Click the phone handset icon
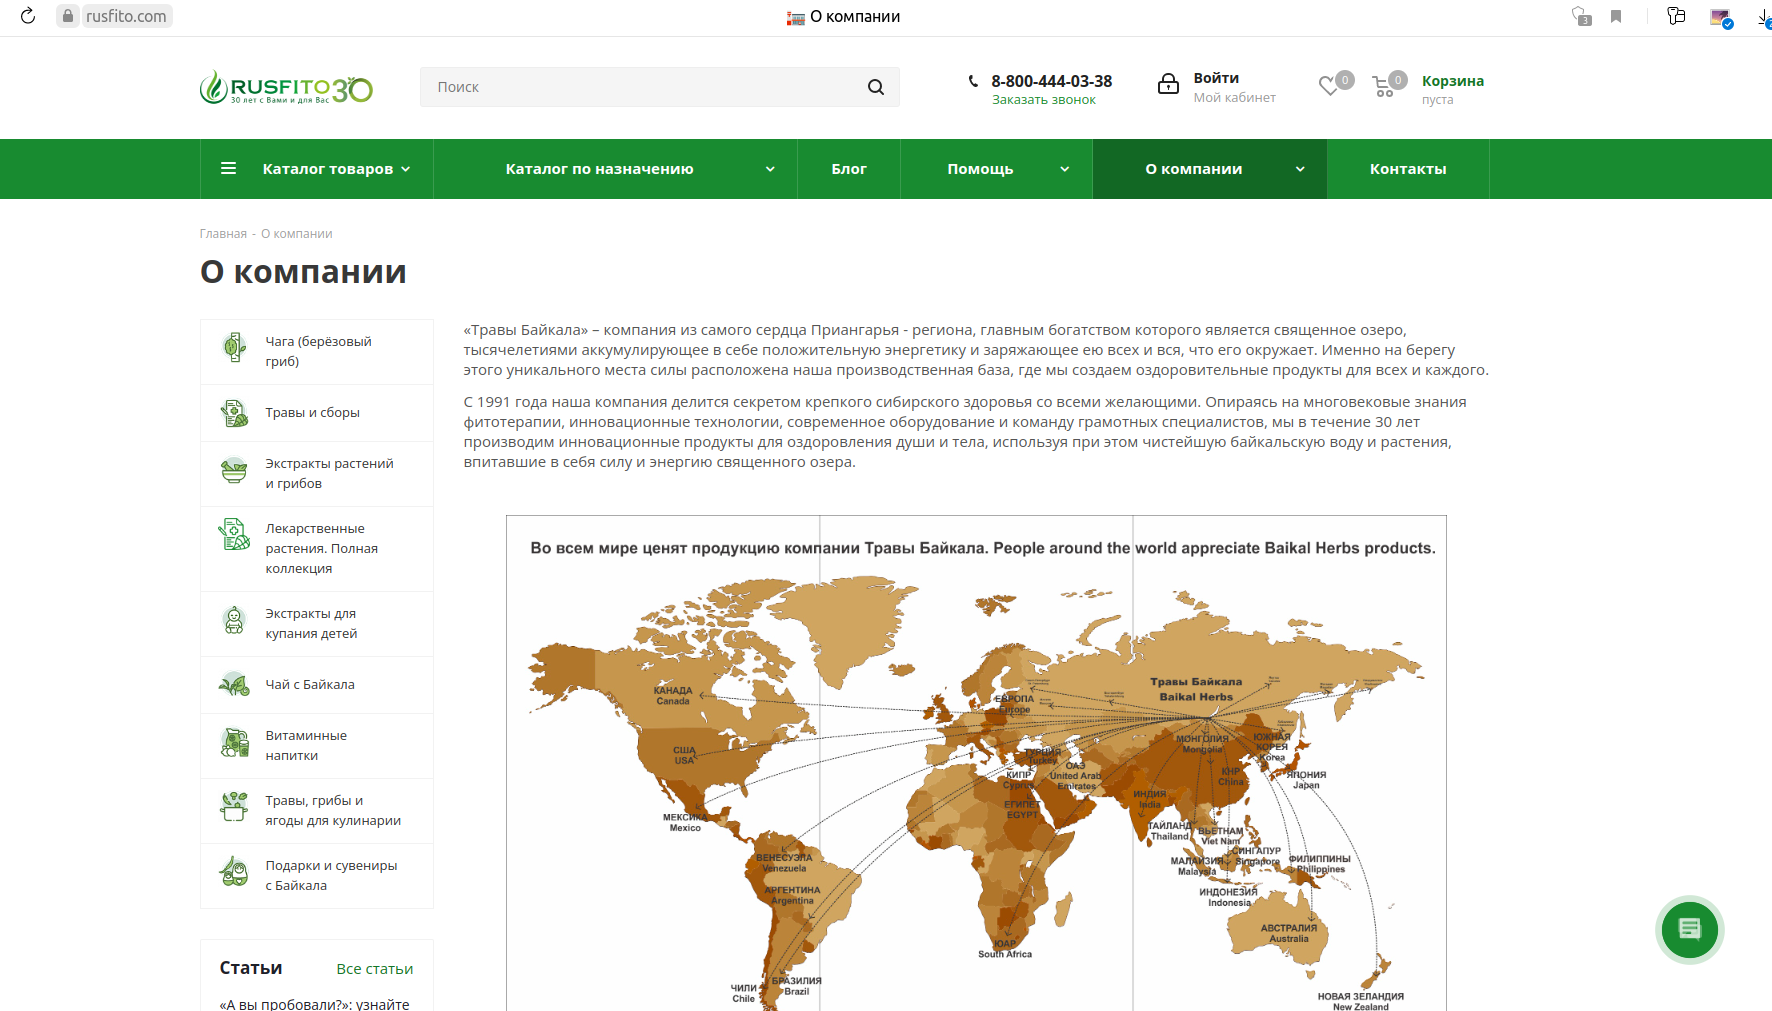 coord(973,81)
